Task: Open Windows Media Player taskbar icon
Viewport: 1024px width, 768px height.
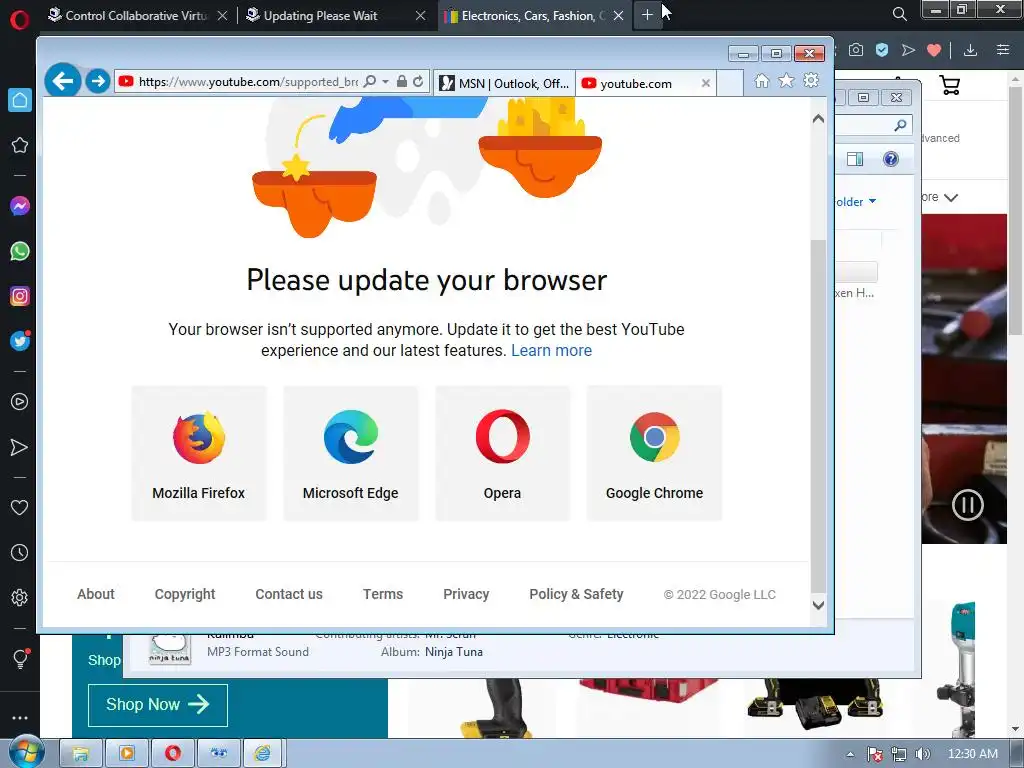Action: coord(127,754)
